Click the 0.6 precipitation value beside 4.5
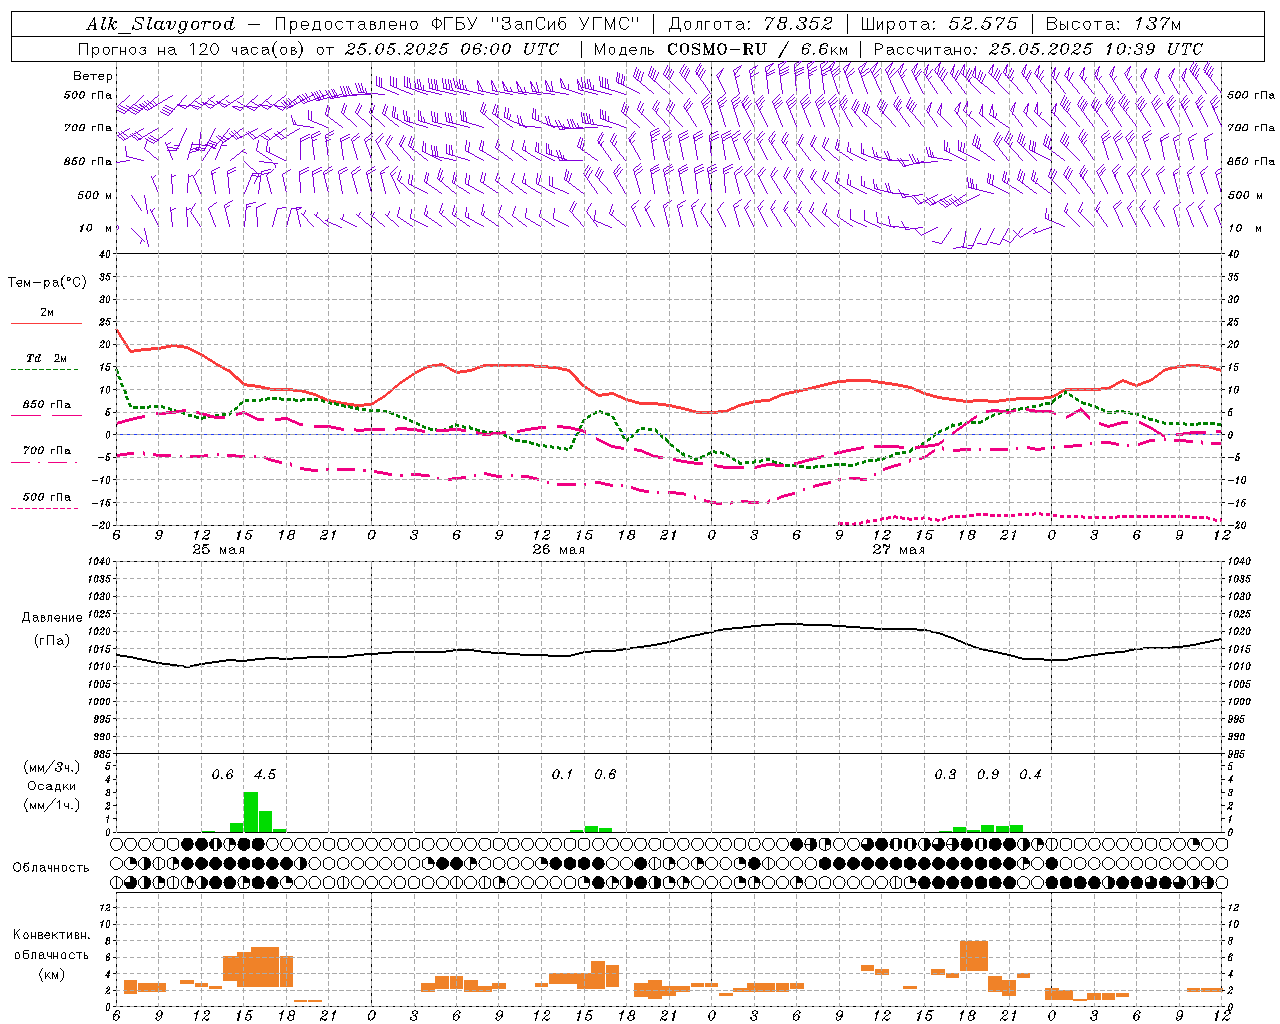Viewport: 1280px width, 1024px height. 222,774
